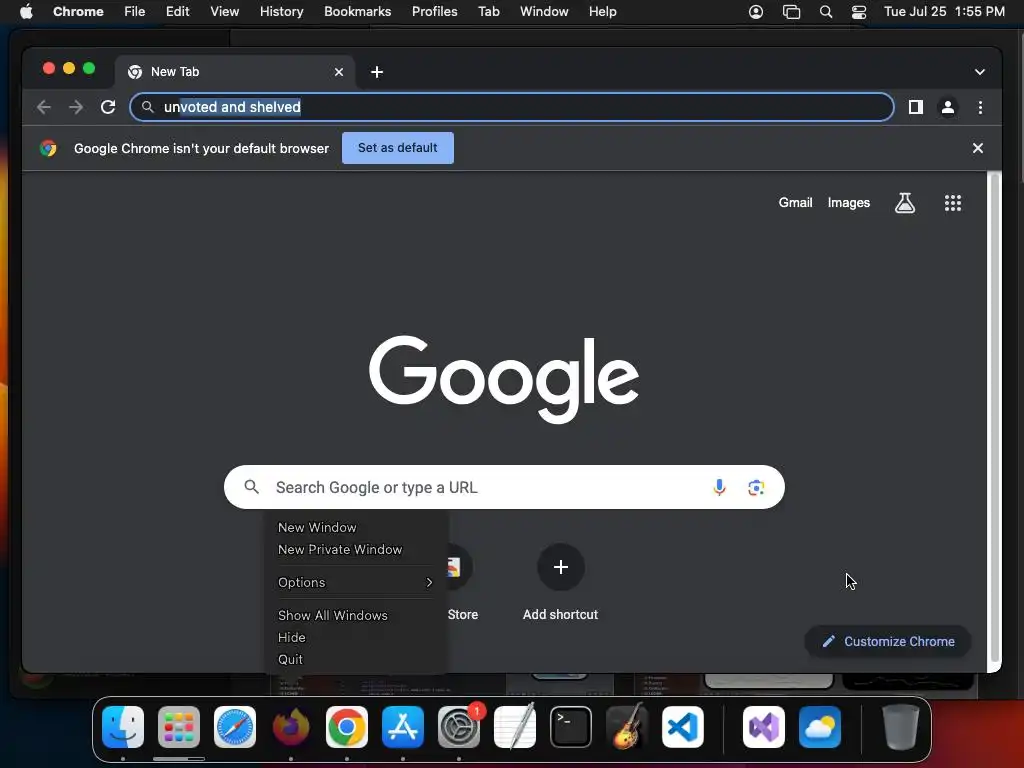
Task: Open Control Center in menu bar
Action: 859,12
